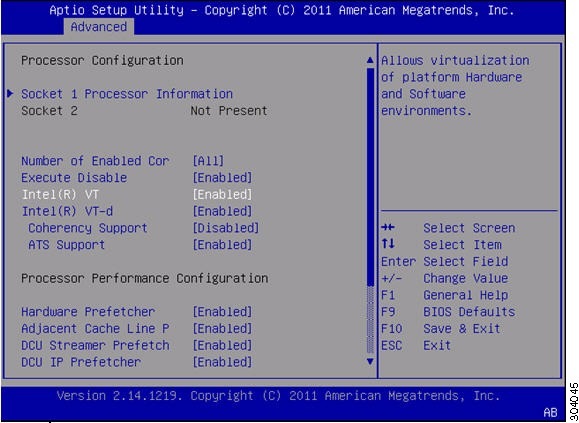The width and height of the screenshot is (579, 423).
Task: Select Hardware Prefetcher menu item
Action: point(88,312)
